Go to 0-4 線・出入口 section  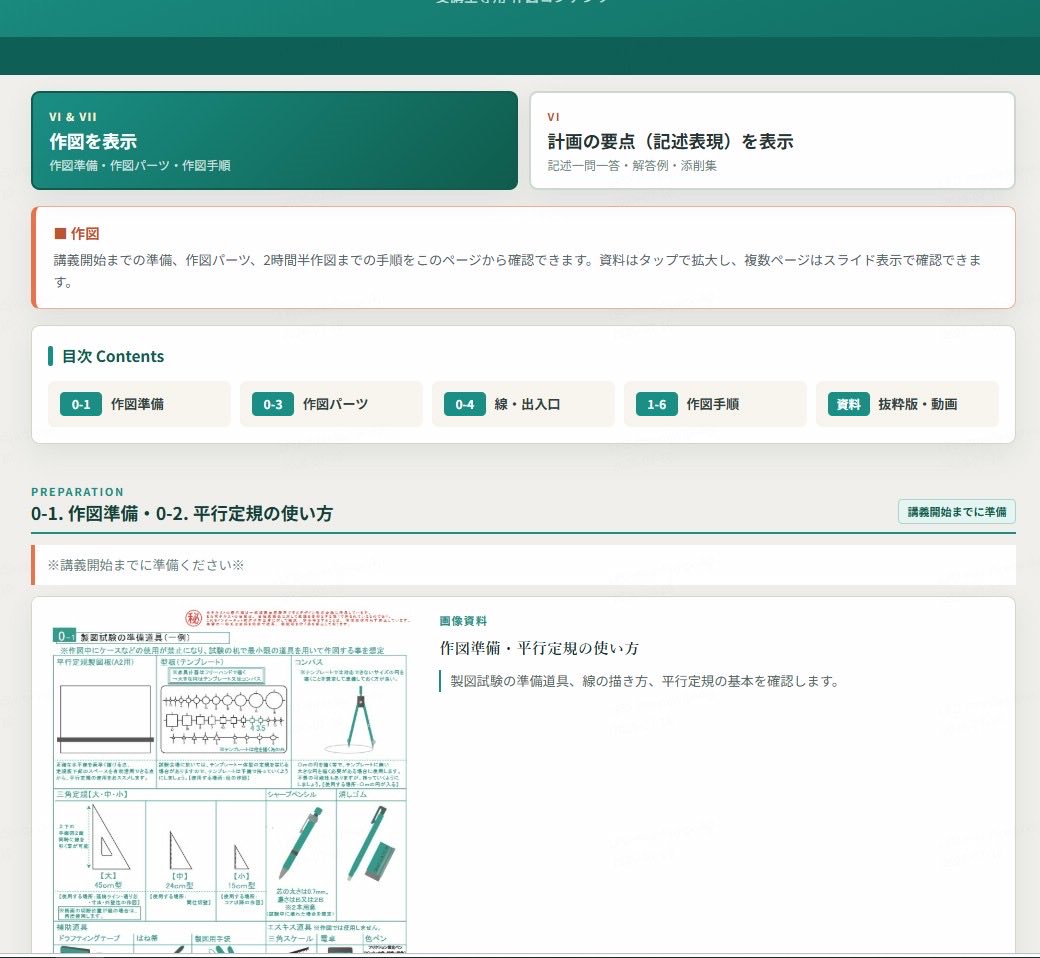click(x=523, y=404)
